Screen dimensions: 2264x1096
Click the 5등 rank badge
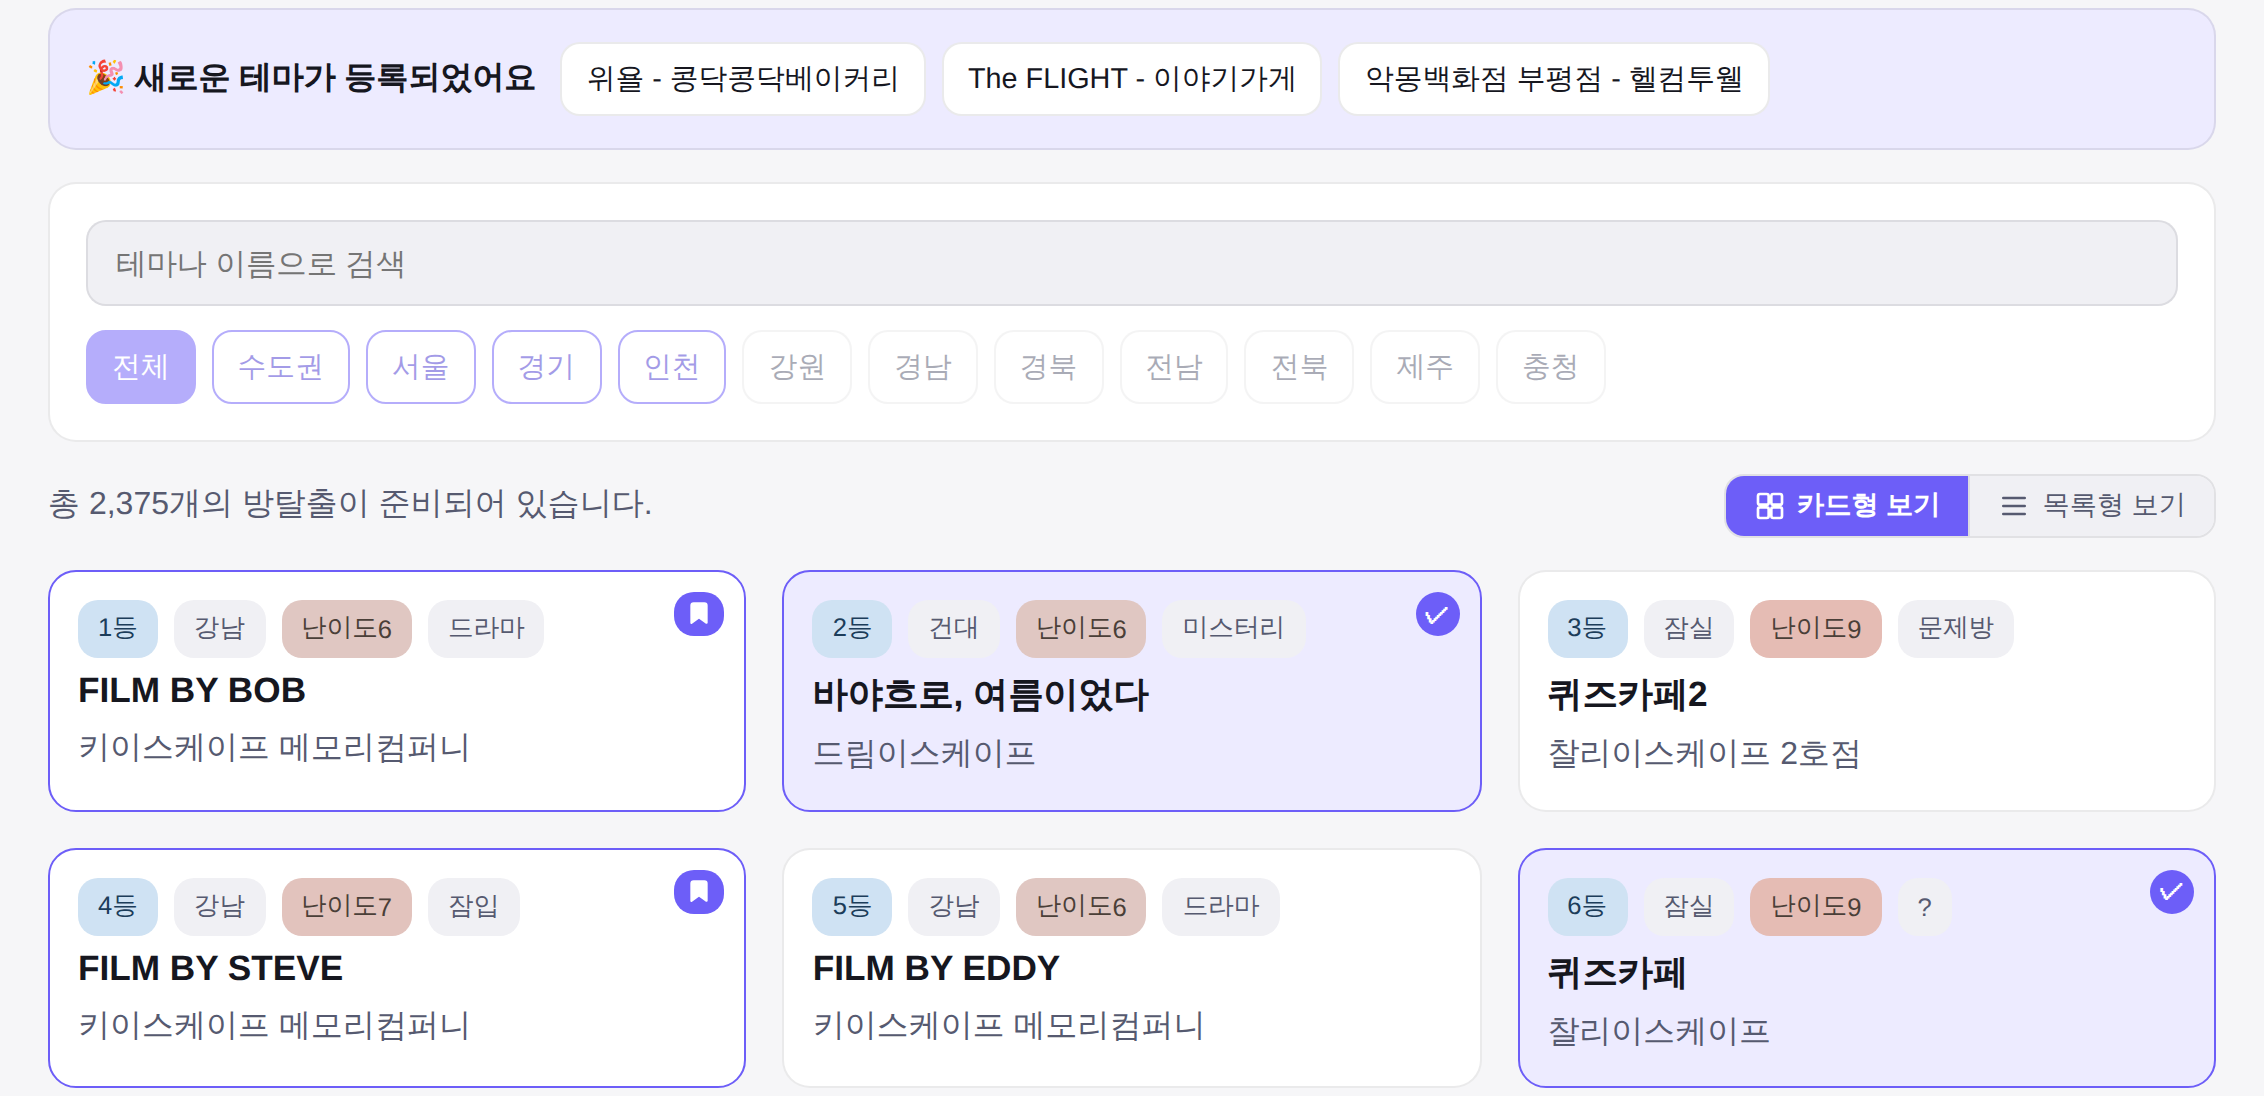coord(852,906)
